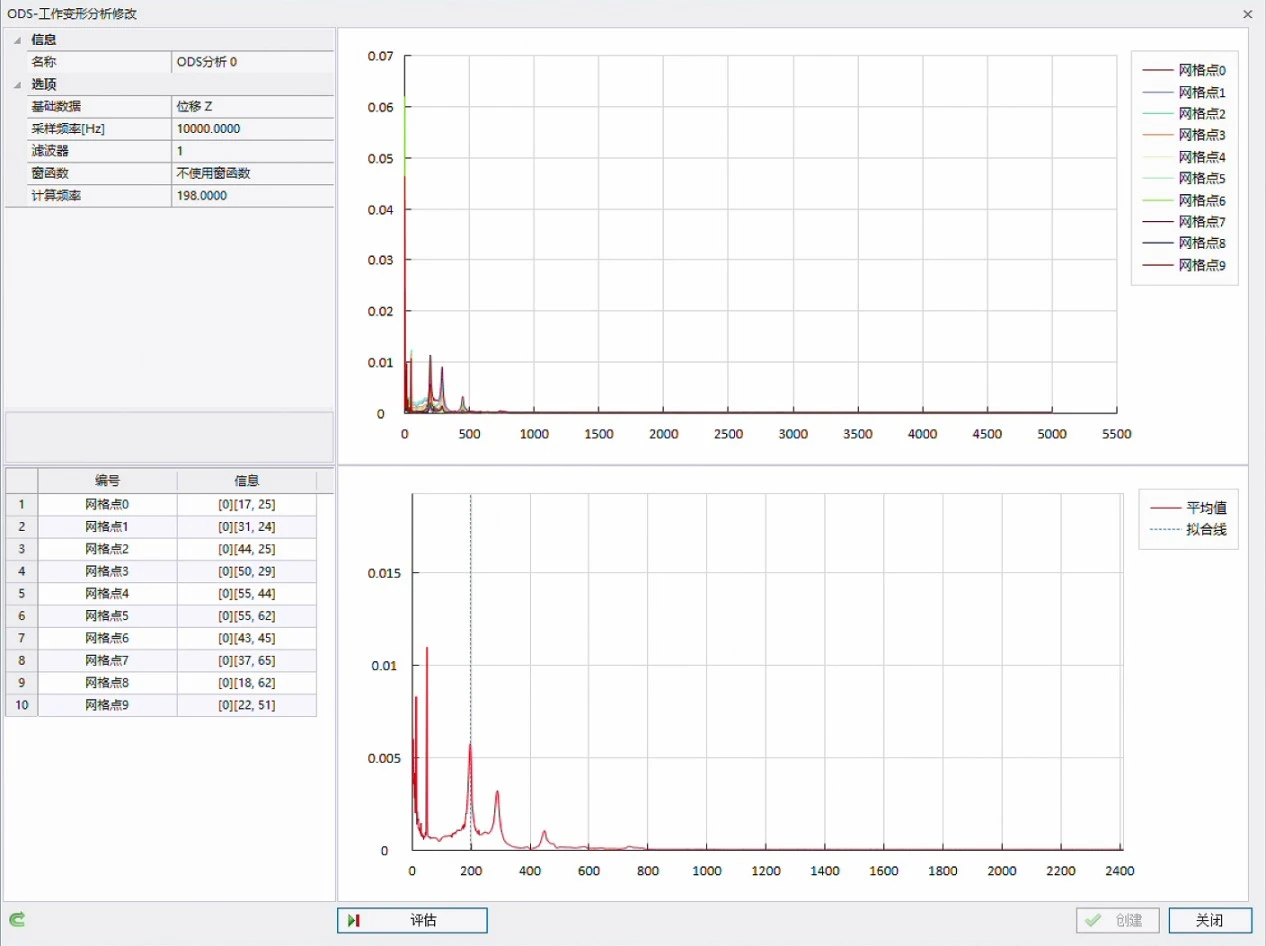
Task: Click the 滤波器 value field
Action: [x=252, y=151]
